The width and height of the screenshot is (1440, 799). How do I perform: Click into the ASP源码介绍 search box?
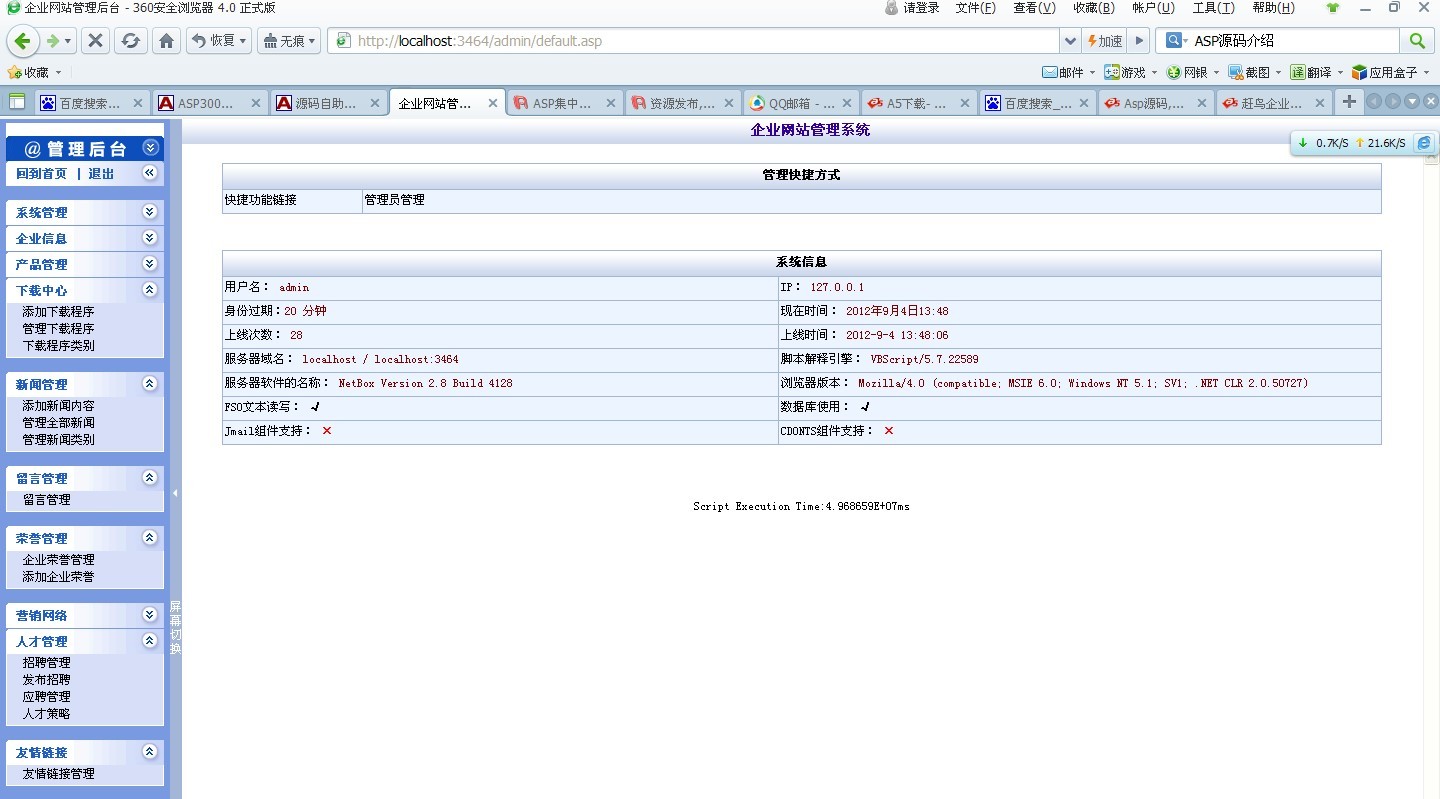point(1295,41)
